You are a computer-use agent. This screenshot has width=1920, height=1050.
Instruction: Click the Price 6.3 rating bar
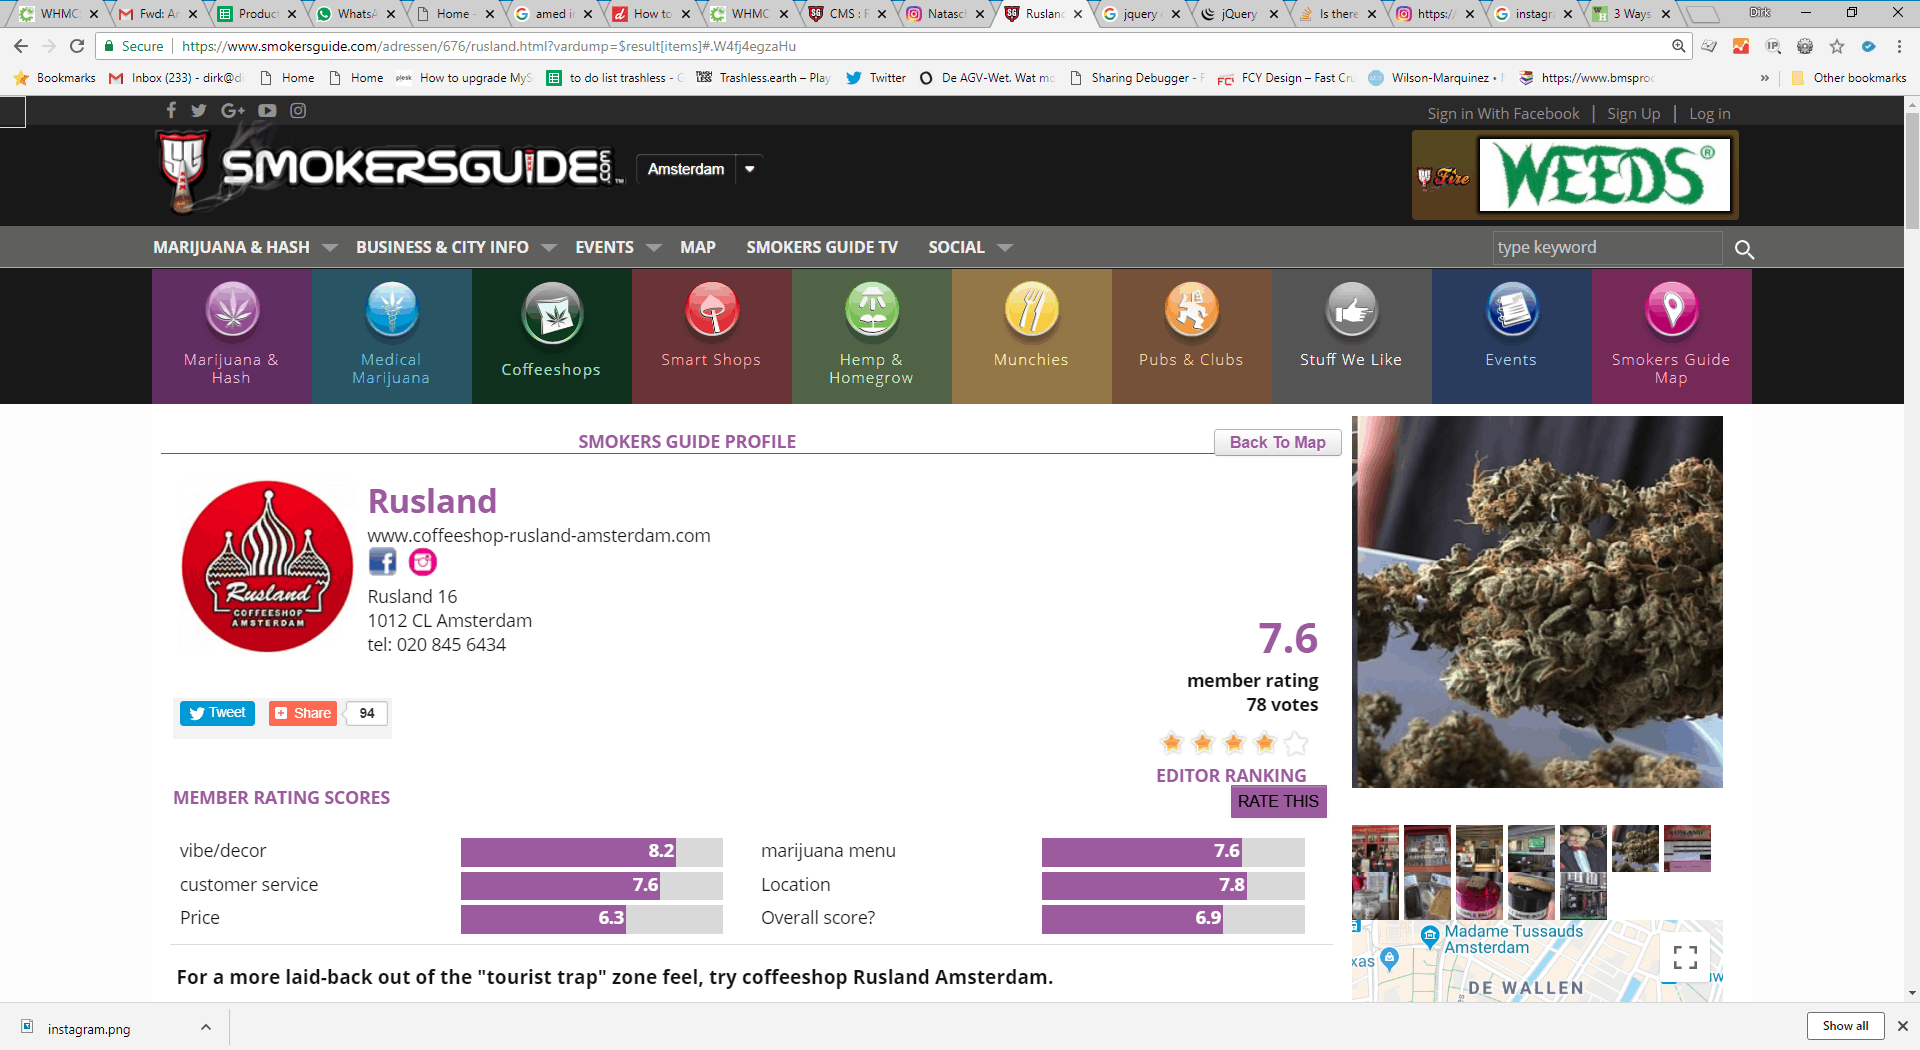pos(591,918)
